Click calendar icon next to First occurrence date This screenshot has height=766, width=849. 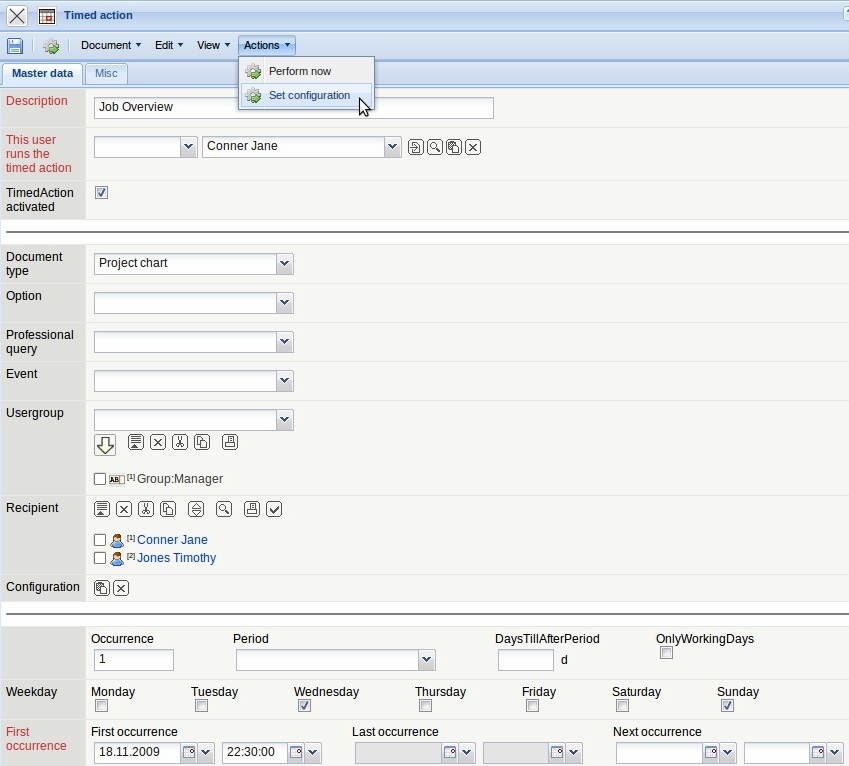pos(189,752)
